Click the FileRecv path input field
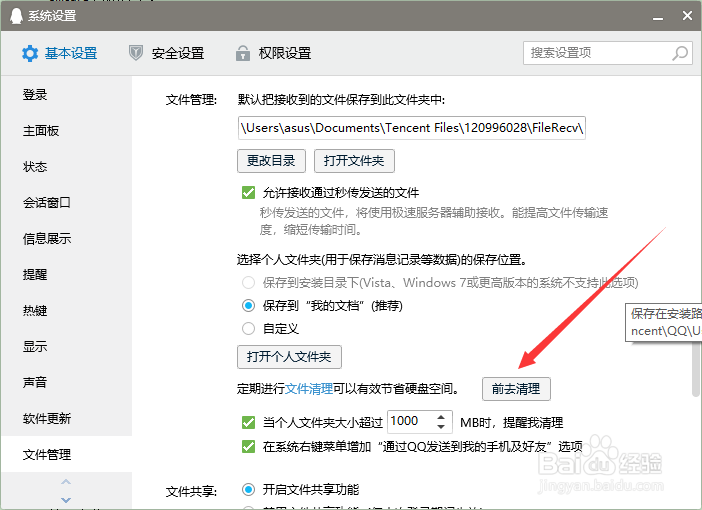 pos(411,128)
